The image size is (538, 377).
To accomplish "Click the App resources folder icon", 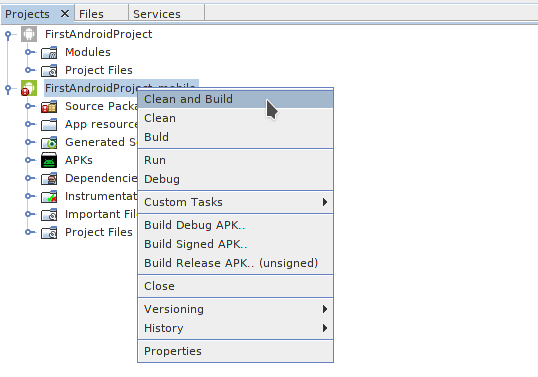I will (x=49, y=125).
